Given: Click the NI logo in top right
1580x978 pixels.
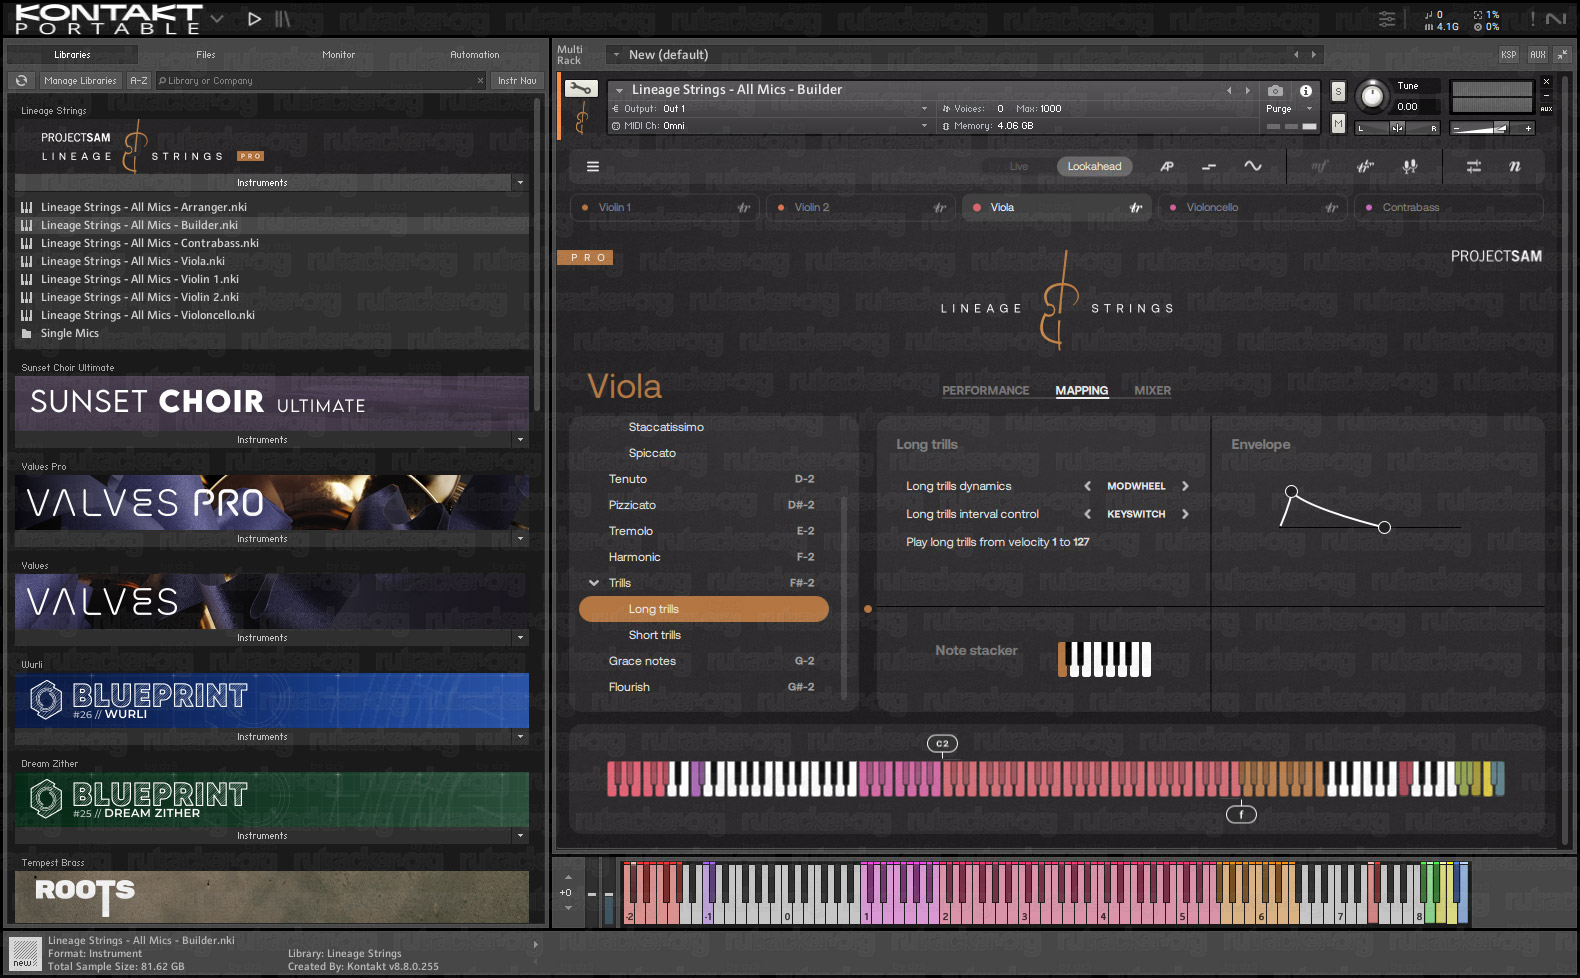Looking at the screenshot, I should (1556, 19).
